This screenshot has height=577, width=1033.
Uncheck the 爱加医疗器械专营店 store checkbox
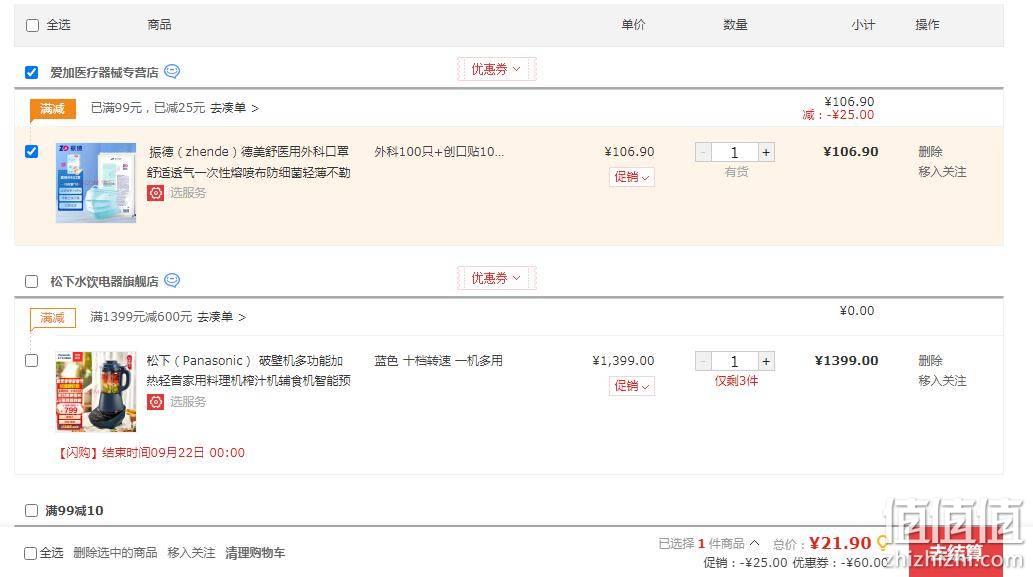tap(32, 72)
